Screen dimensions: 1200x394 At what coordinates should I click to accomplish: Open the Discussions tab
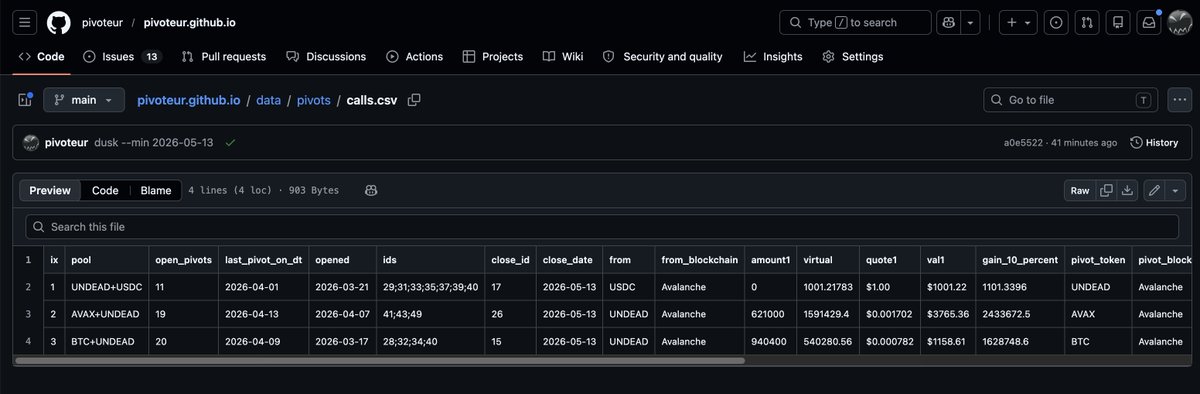(x=326, y=57)
